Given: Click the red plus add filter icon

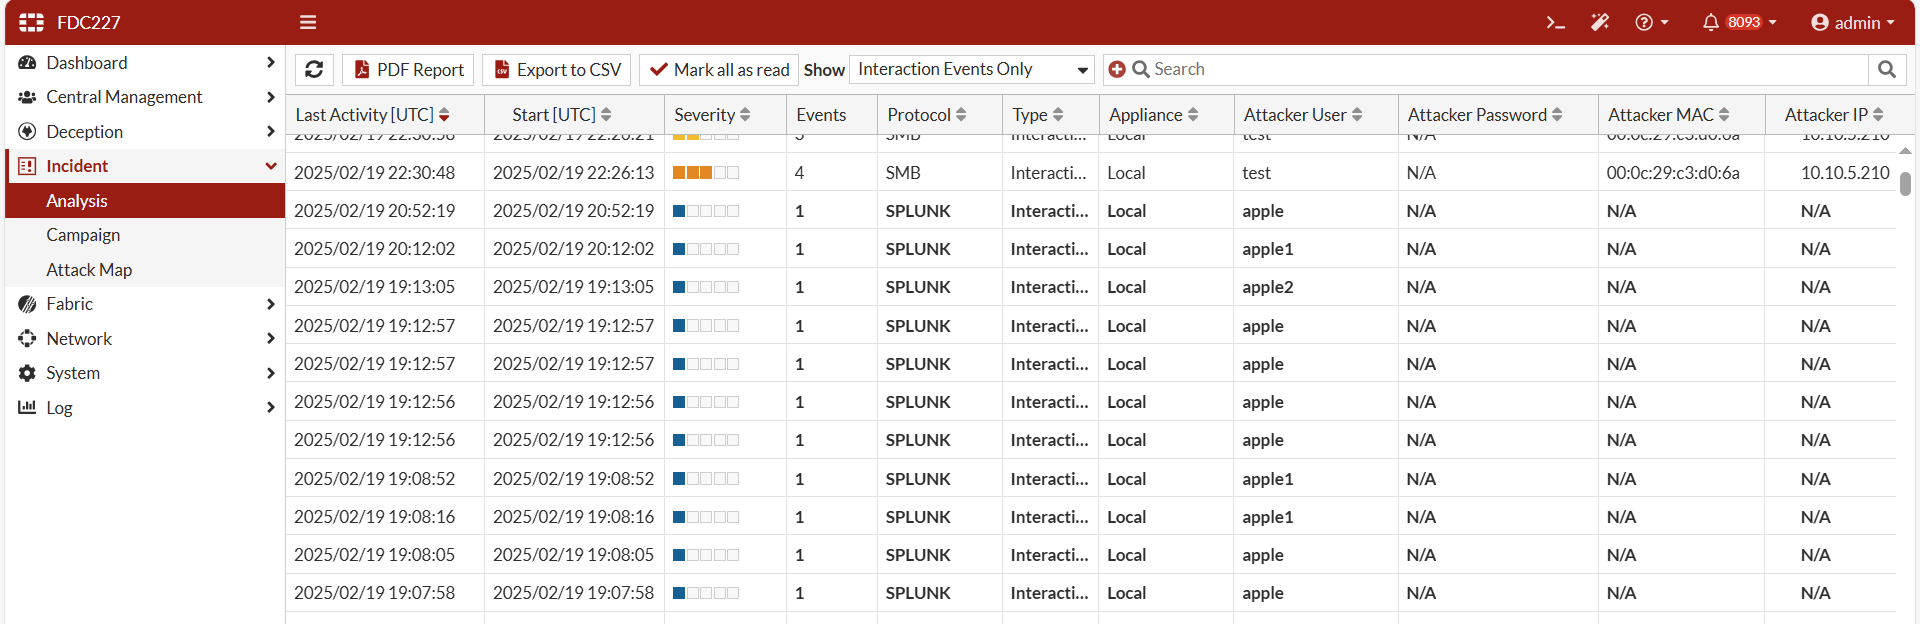Looking at the screenshot, I should (1117, 69).
